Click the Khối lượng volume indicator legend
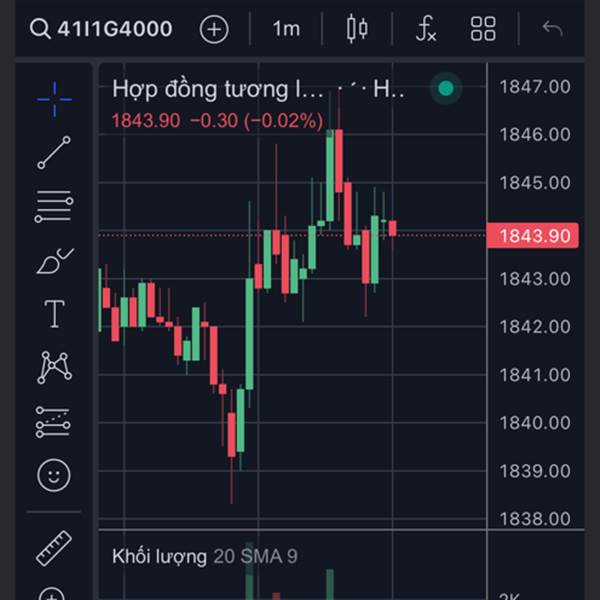The image size is (600, 600). click(x=159, y=557)
